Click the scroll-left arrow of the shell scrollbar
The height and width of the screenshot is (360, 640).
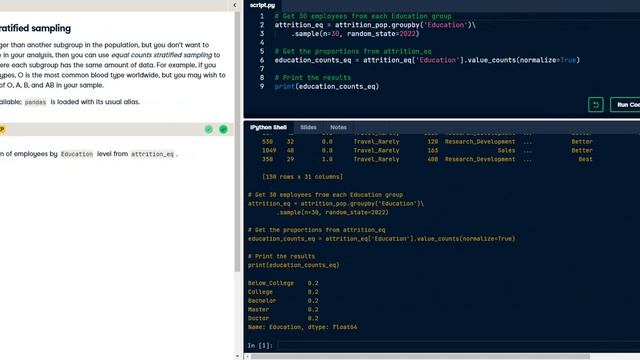point(247,356)
